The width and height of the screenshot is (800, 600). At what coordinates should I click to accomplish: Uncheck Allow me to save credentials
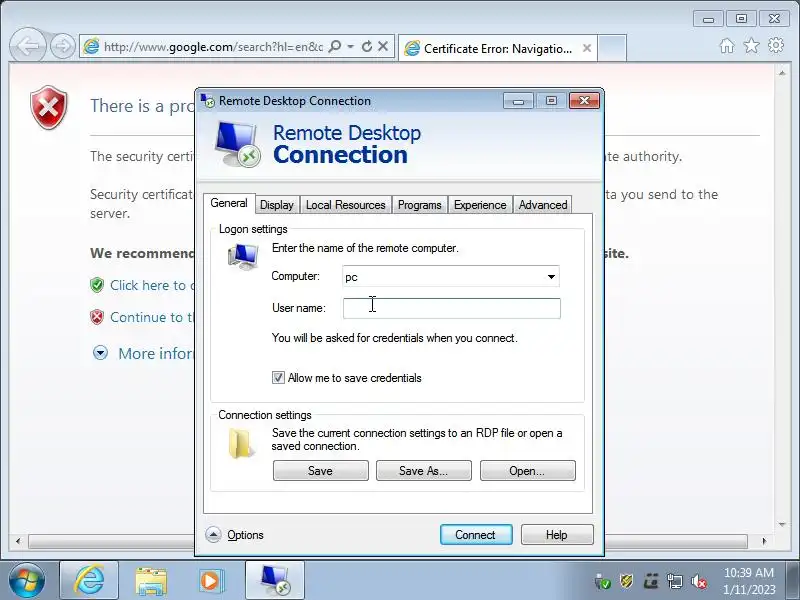click(278, 378)
